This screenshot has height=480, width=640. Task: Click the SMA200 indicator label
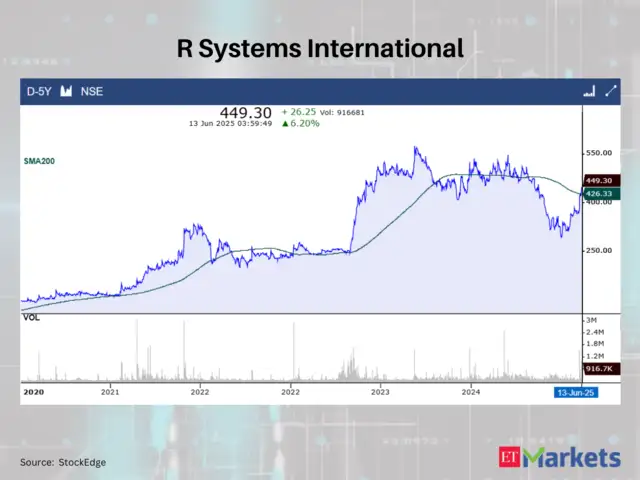39,161
